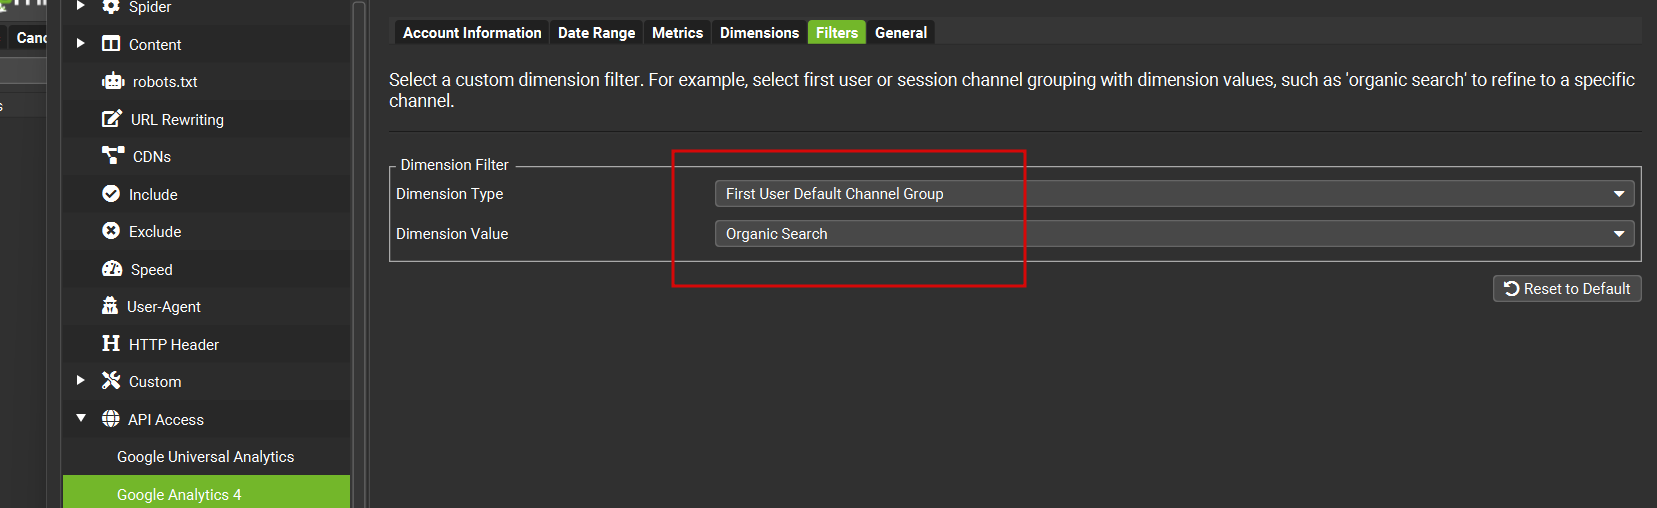Click the Spider gear icon

[x=111, y=7]
